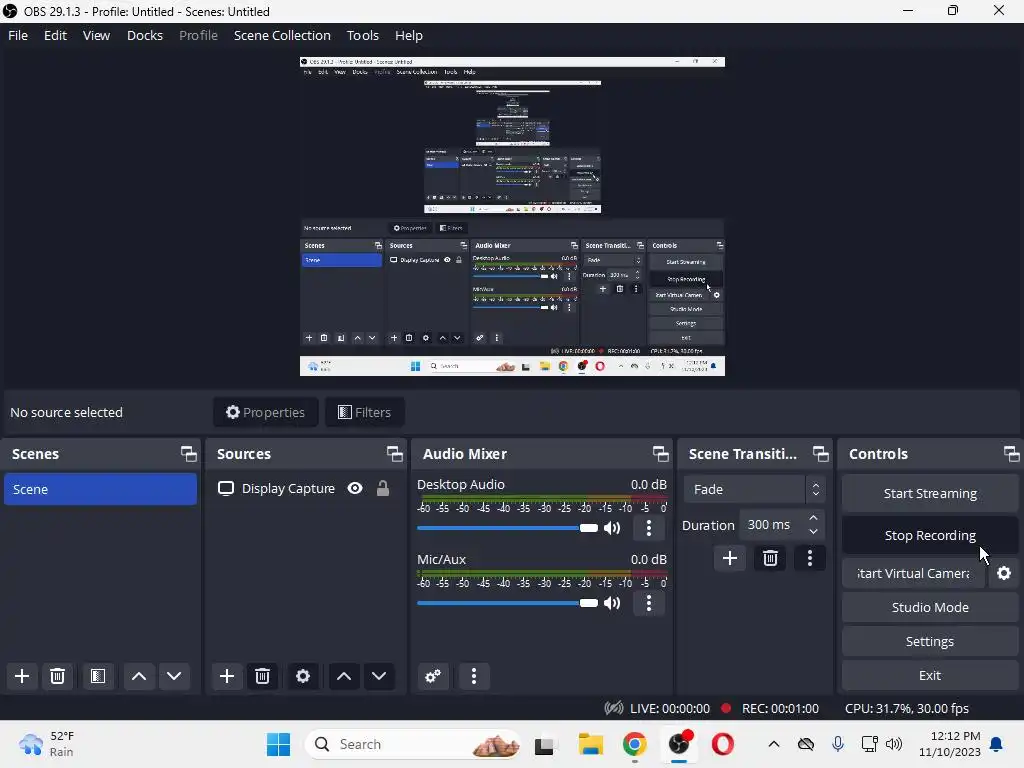Open the File menu
Screen dimensions: 1024x768
[18, 35]
